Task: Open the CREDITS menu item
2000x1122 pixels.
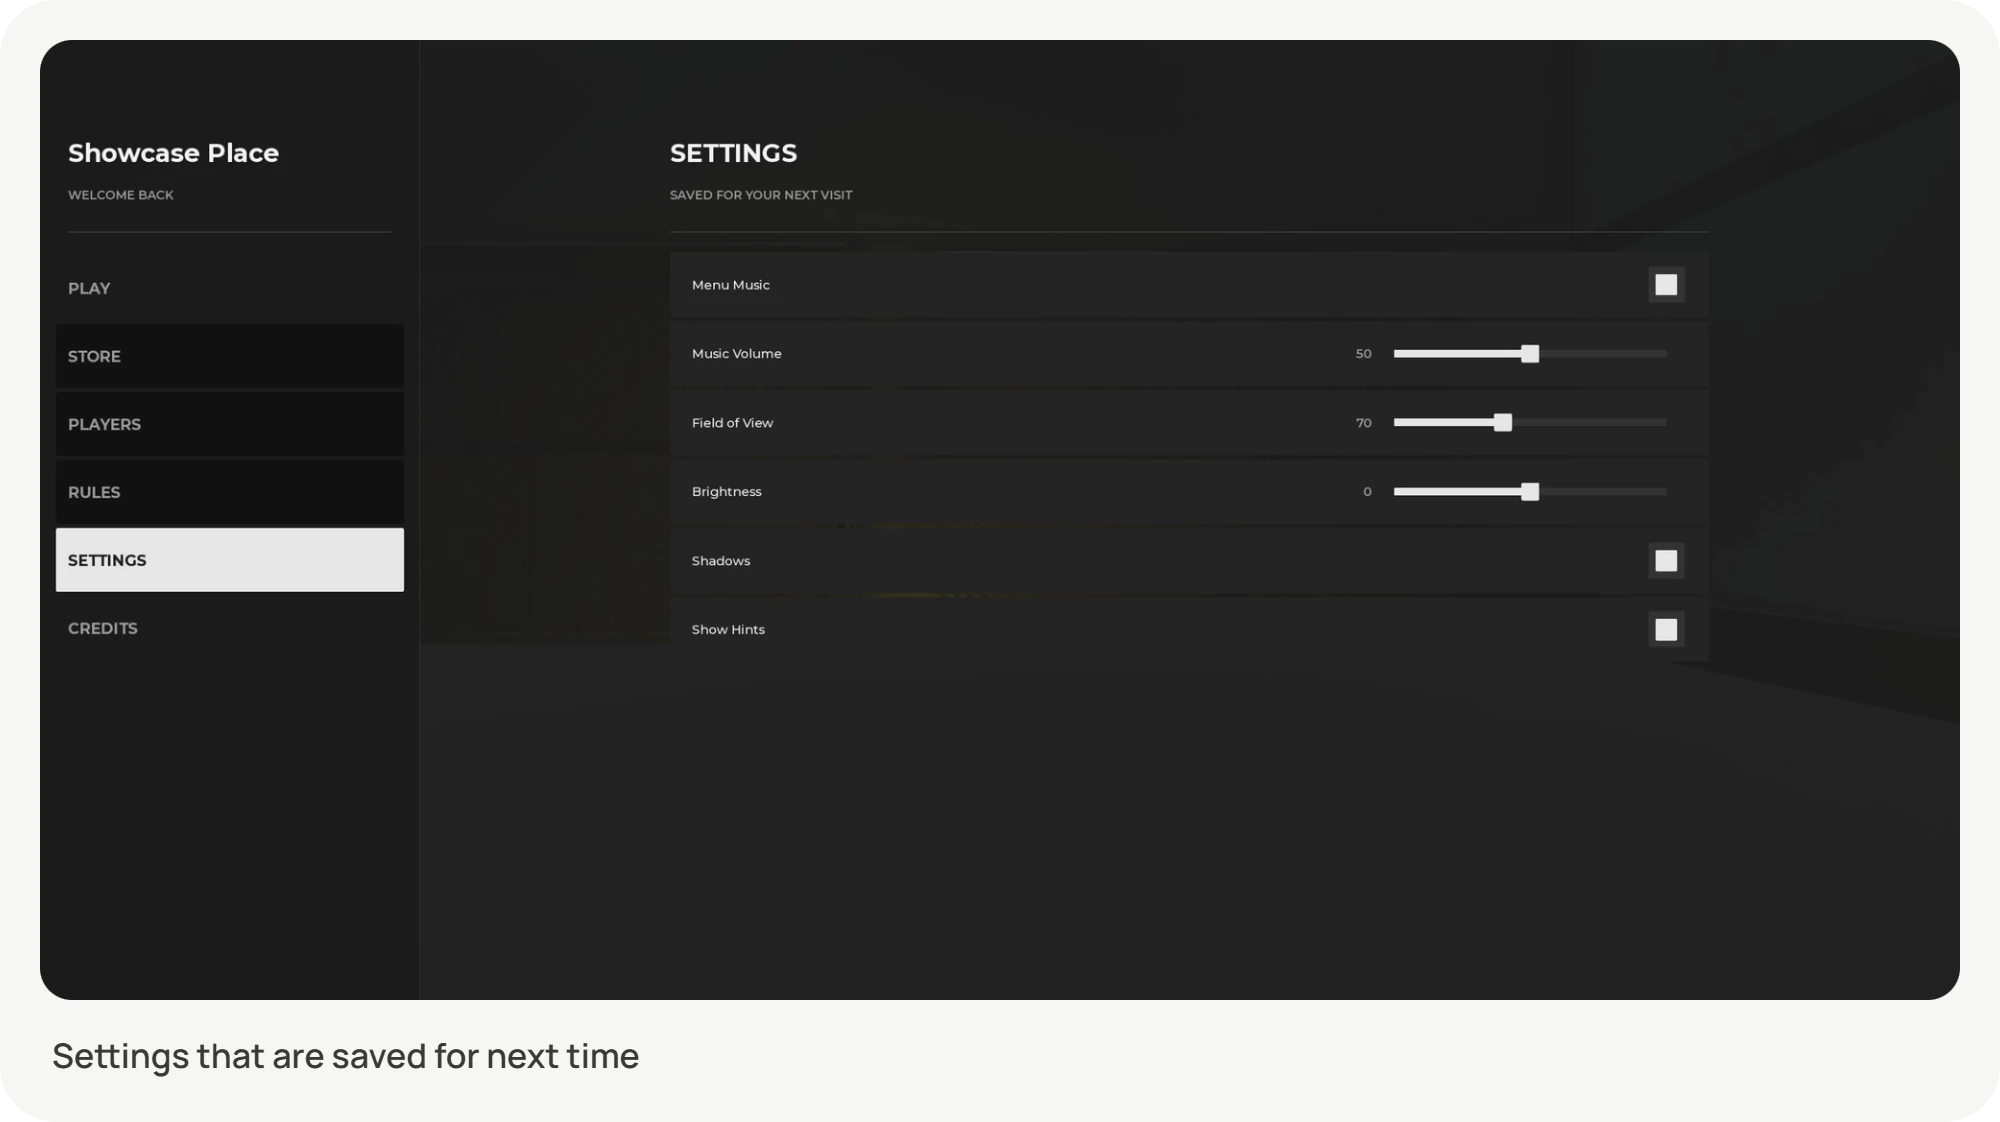Action: point(230,628)
